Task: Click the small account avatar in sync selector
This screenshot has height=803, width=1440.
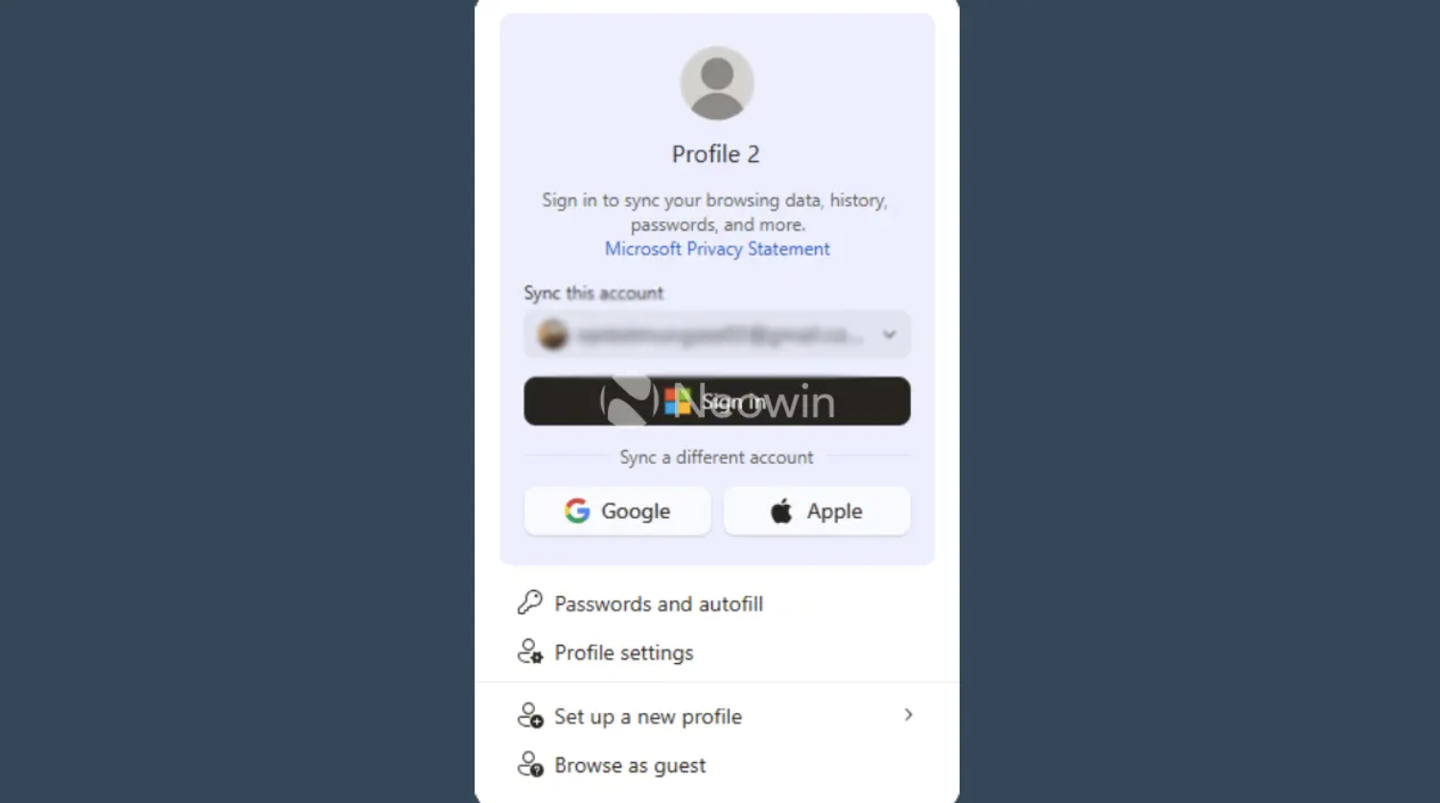Action: [x=553, y=335]
